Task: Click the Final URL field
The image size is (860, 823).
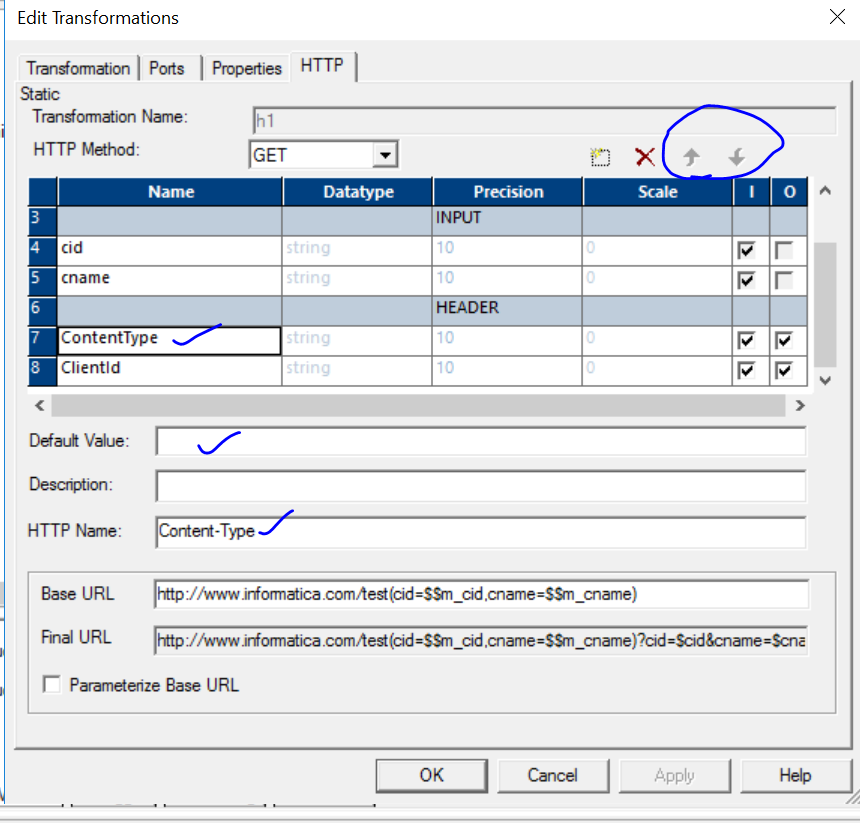Action: (481, 640)
